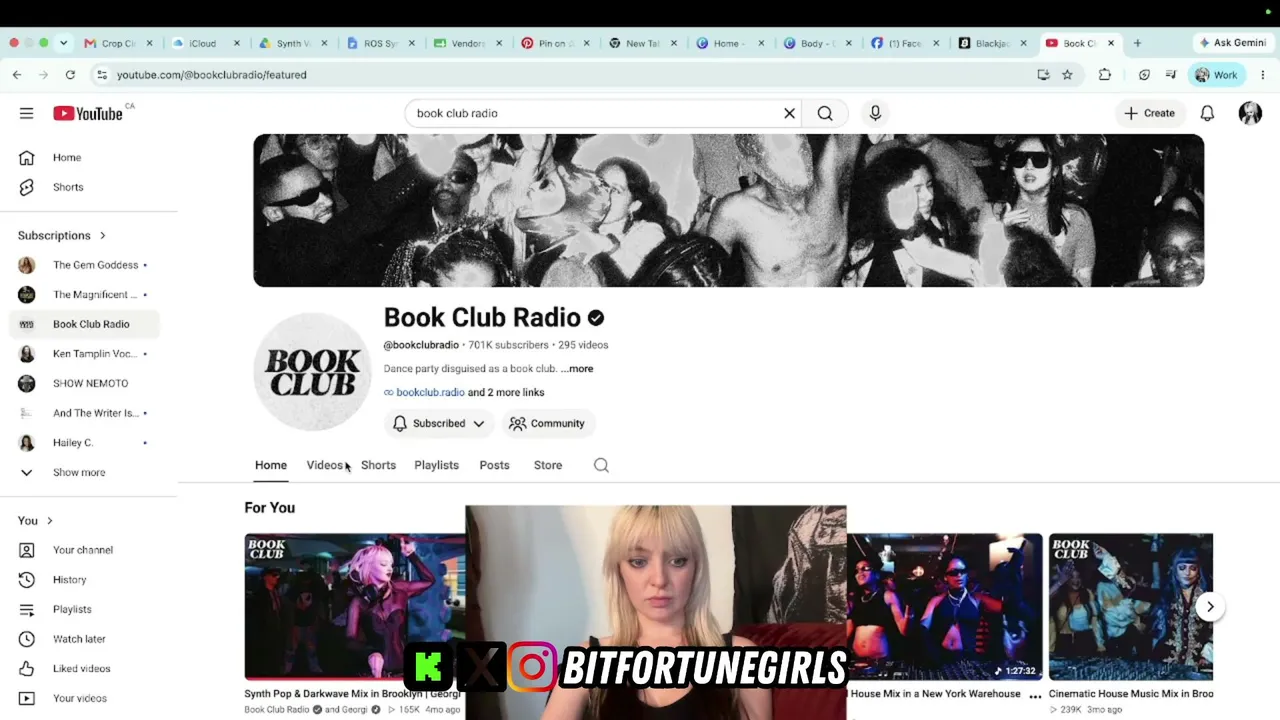Select the channel Home tab
Viewport: 1280px width, 720px height.
point(271,465)
